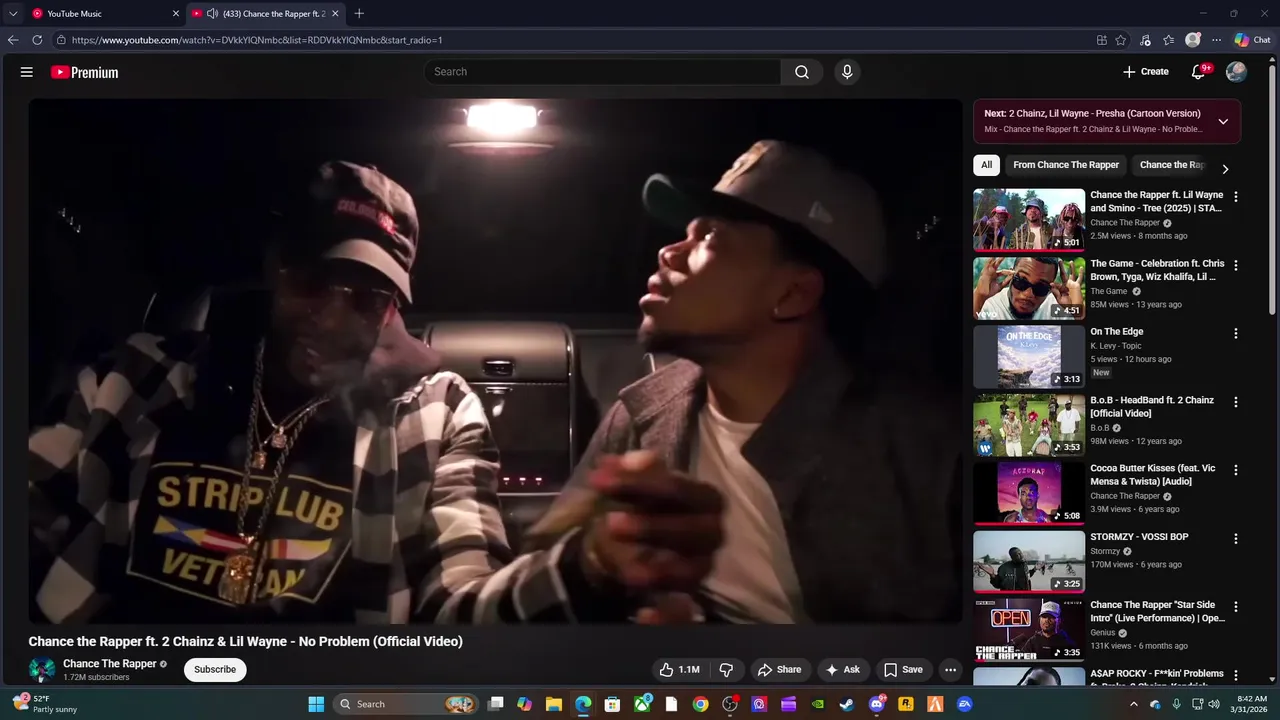Open a new browser tab
The image size is (1280, 720).
click(x=359, y=14)
